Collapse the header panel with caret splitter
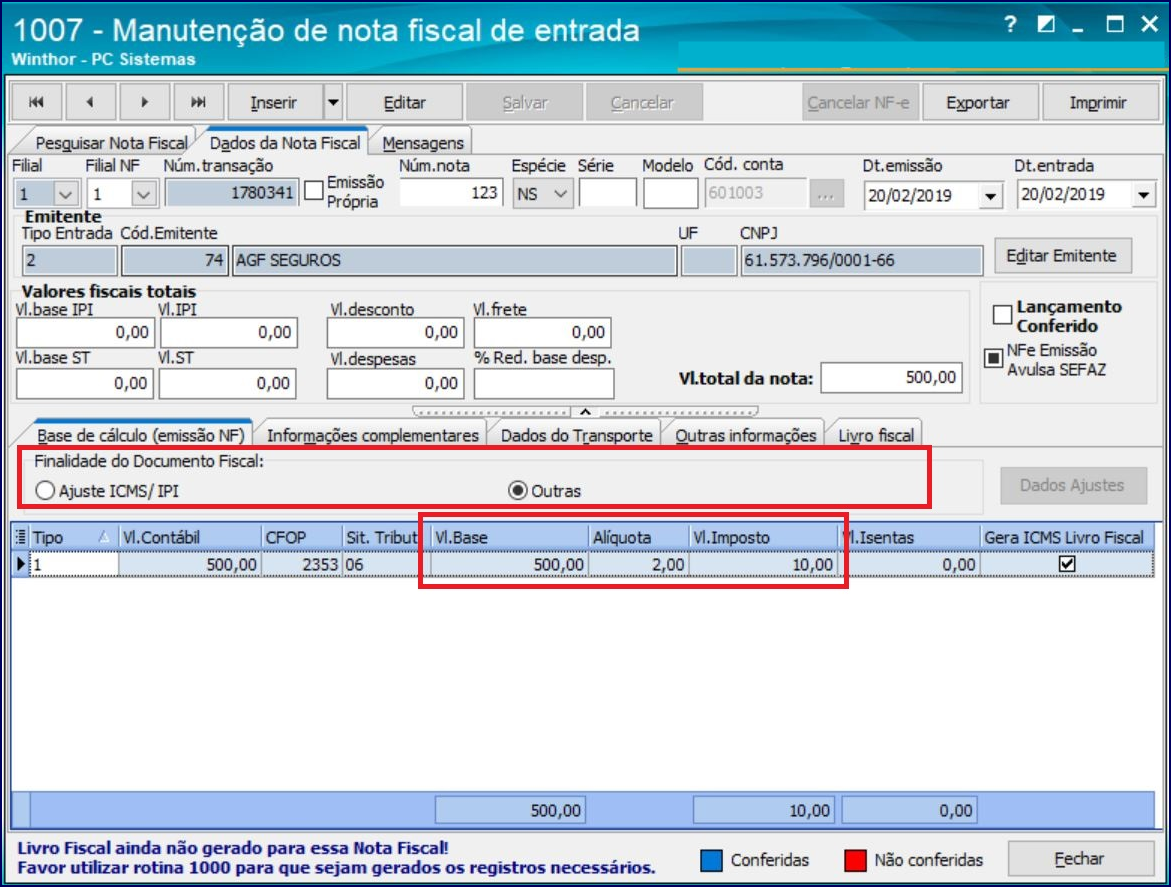This screenshot has width=1171, height=887. pyautogui.click(x=586, y=411)
